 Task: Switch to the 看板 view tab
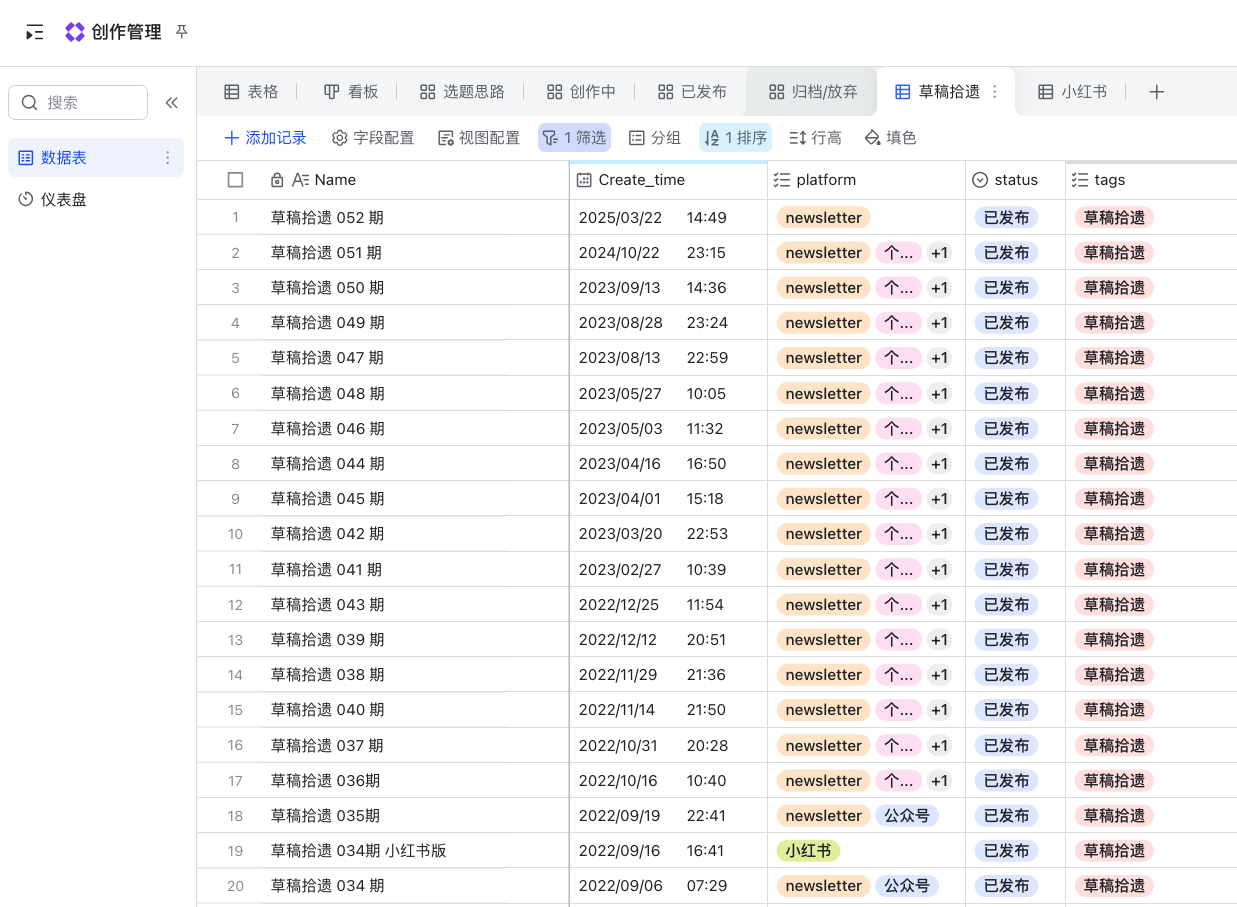[x=351, y=92]
